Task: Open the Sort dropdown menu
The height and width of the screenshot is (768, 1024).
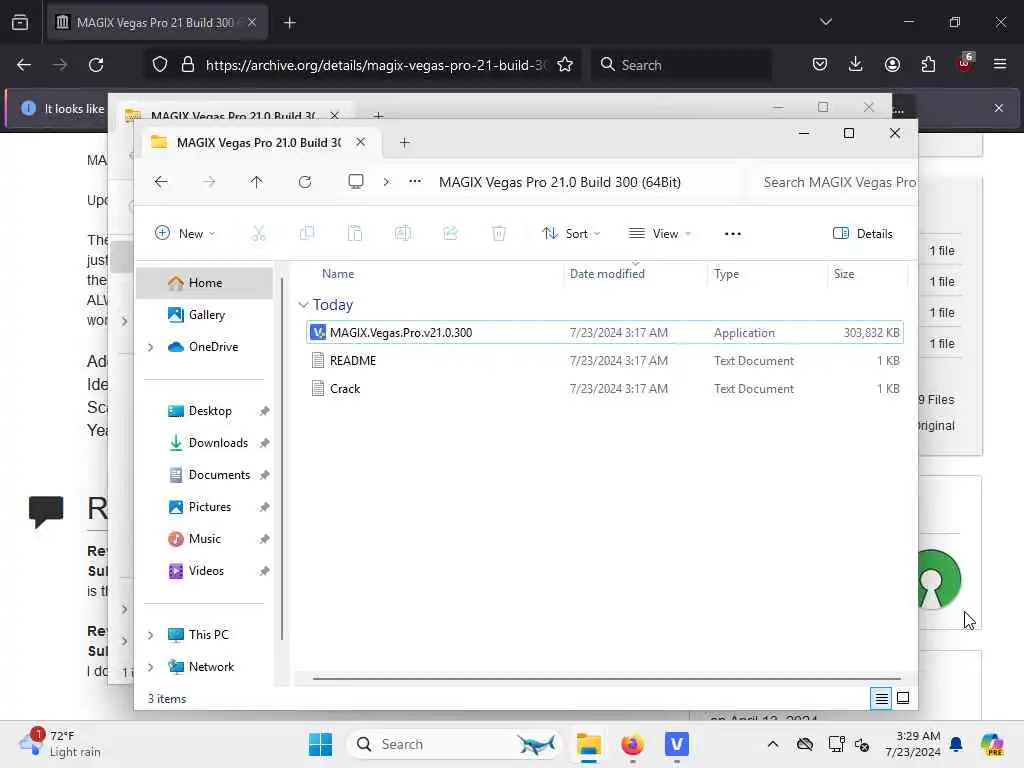Action: pyautogui.click(x=571, y=233)
